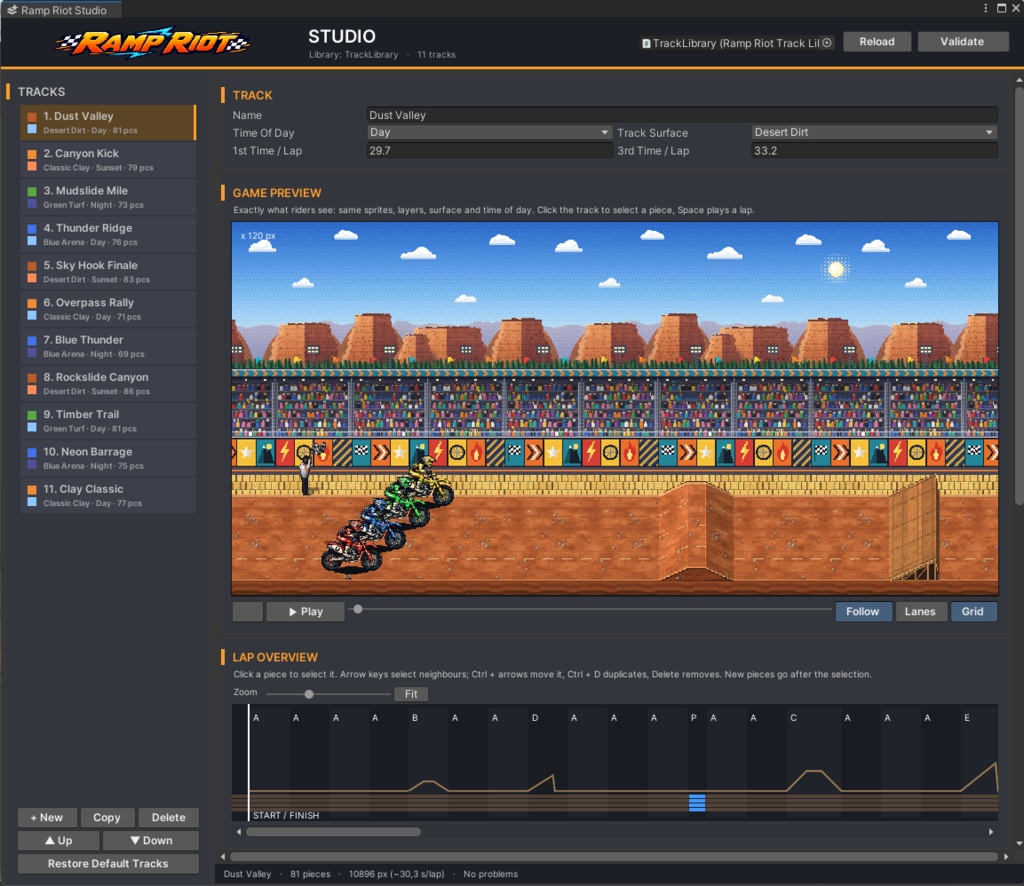The height and width of the screenshot is (886, 1024).
Task: Select the Thunder Ridge track
Action: [x=108, y=234]
